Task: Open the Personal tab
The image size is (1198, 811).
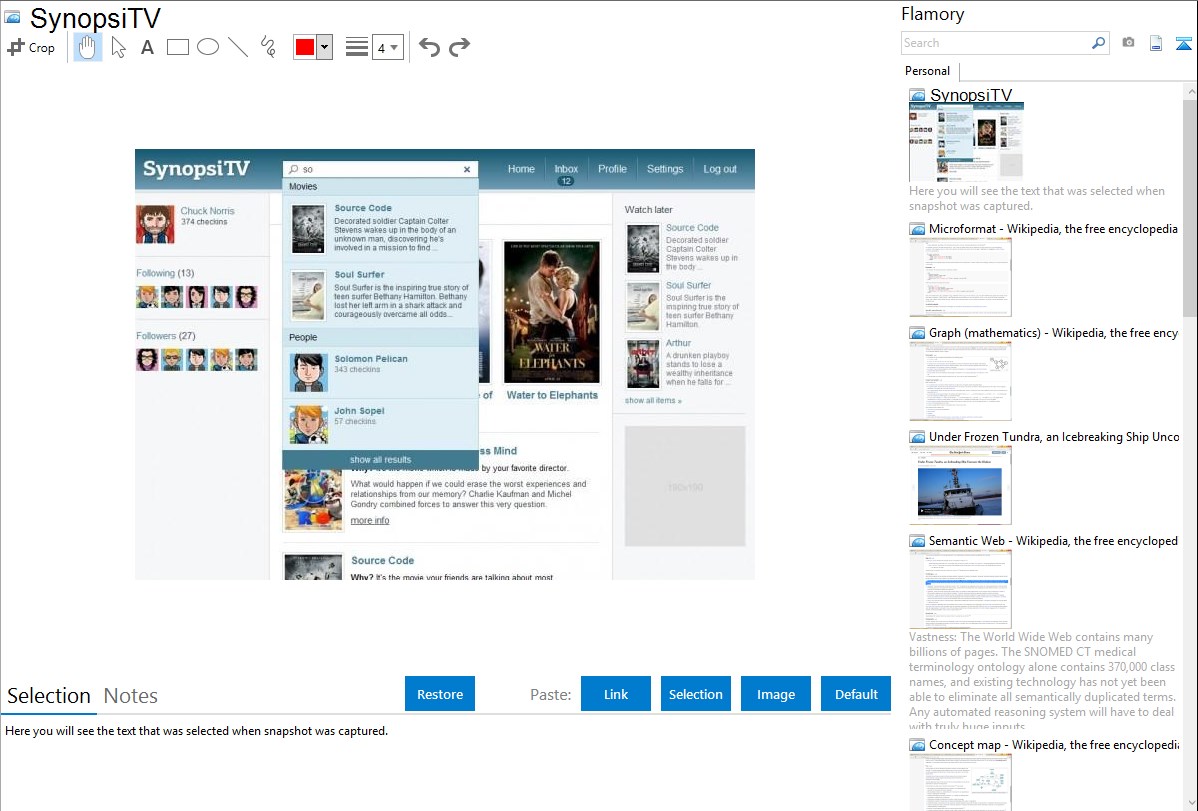Action: click(x=927, y=71)
